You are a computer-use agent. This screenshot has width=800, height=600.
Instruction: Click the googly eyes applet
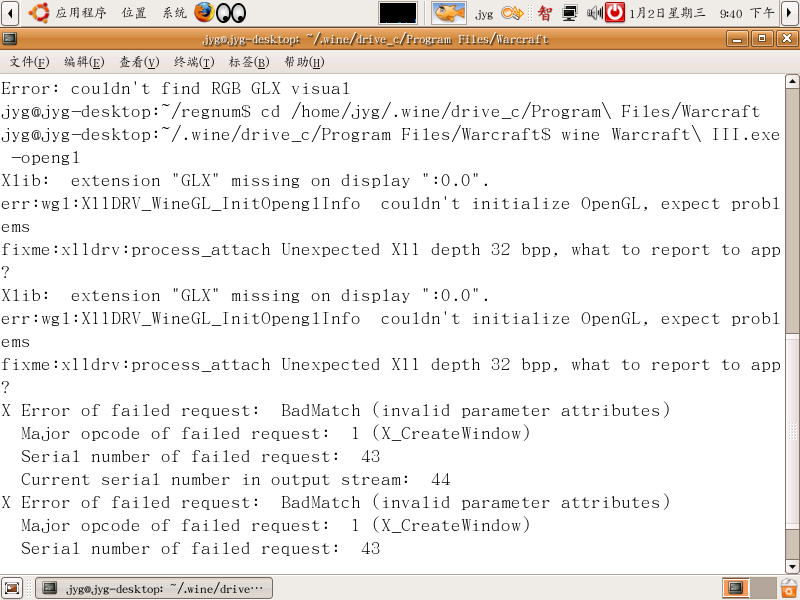(231, 13)
